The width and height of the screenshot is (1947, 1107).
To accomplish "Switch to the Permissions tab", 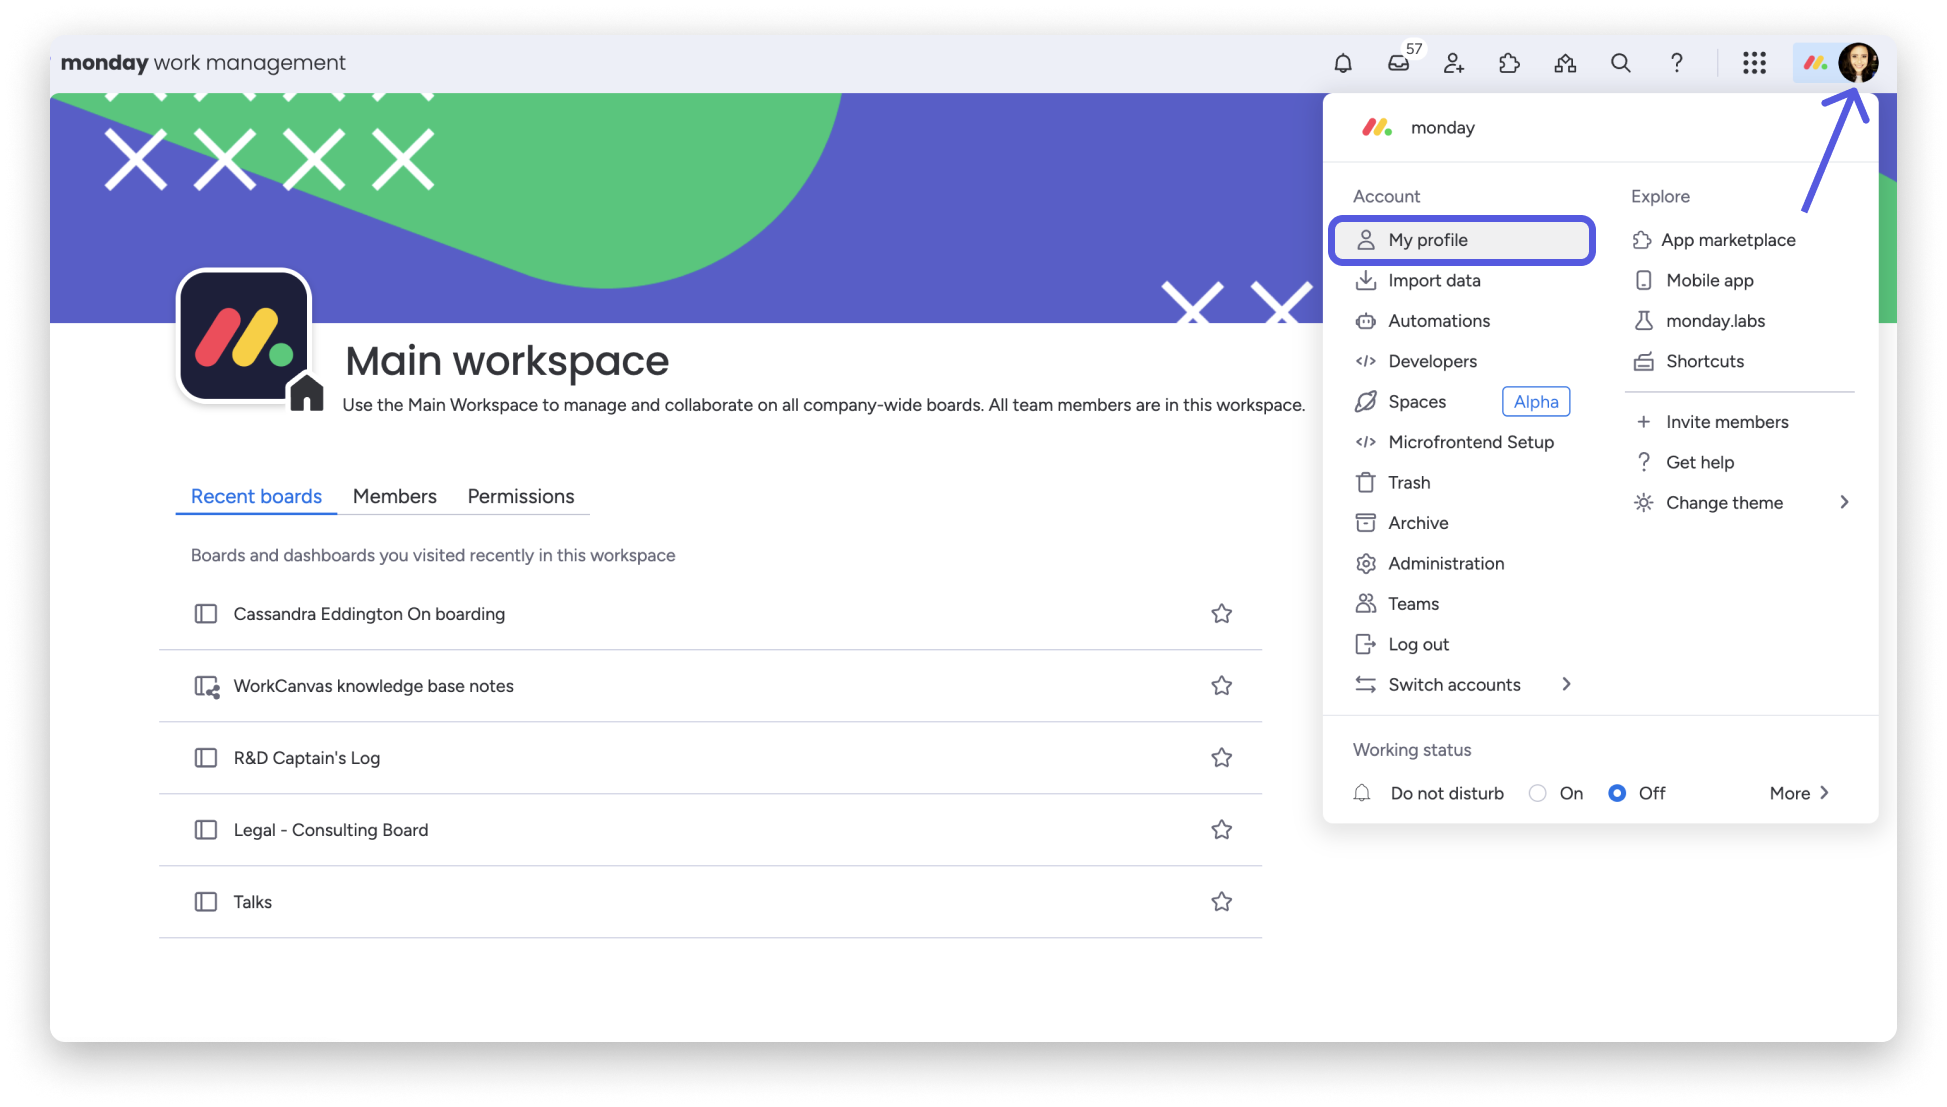I will [x=521, y=497].
